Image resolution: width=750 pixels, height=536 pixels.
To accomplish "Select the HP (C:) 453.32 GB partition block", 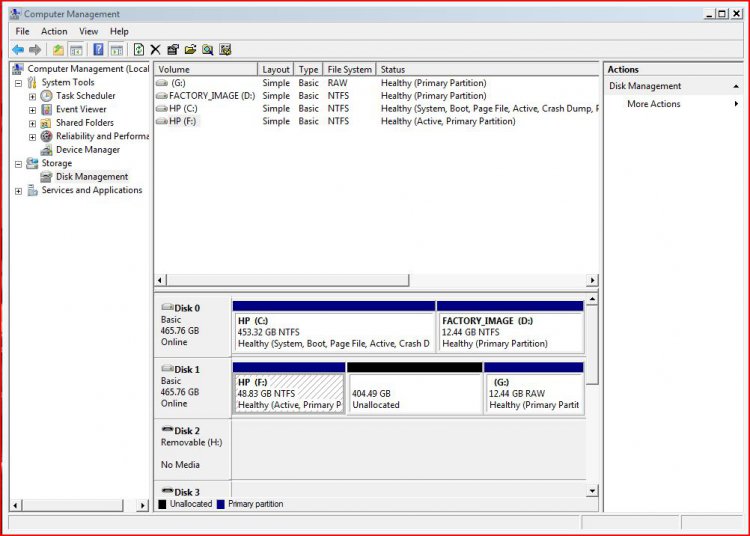I will tap(334, 327).
